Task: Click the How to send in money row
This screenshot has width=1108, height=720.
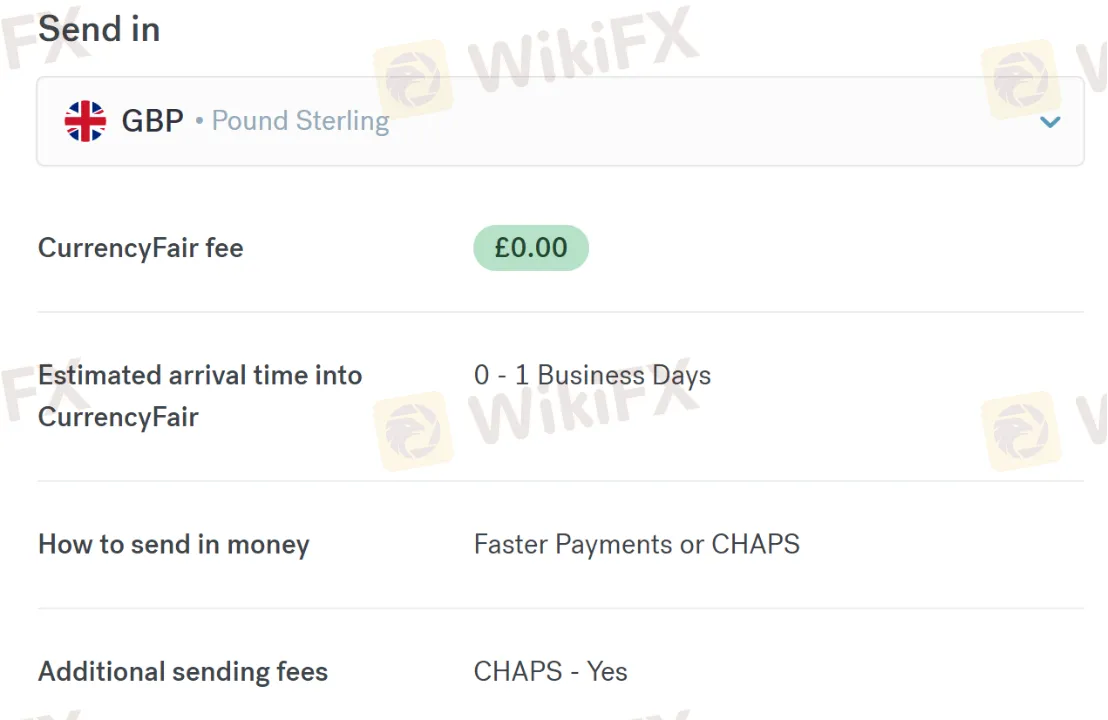Action: [173, 544]
